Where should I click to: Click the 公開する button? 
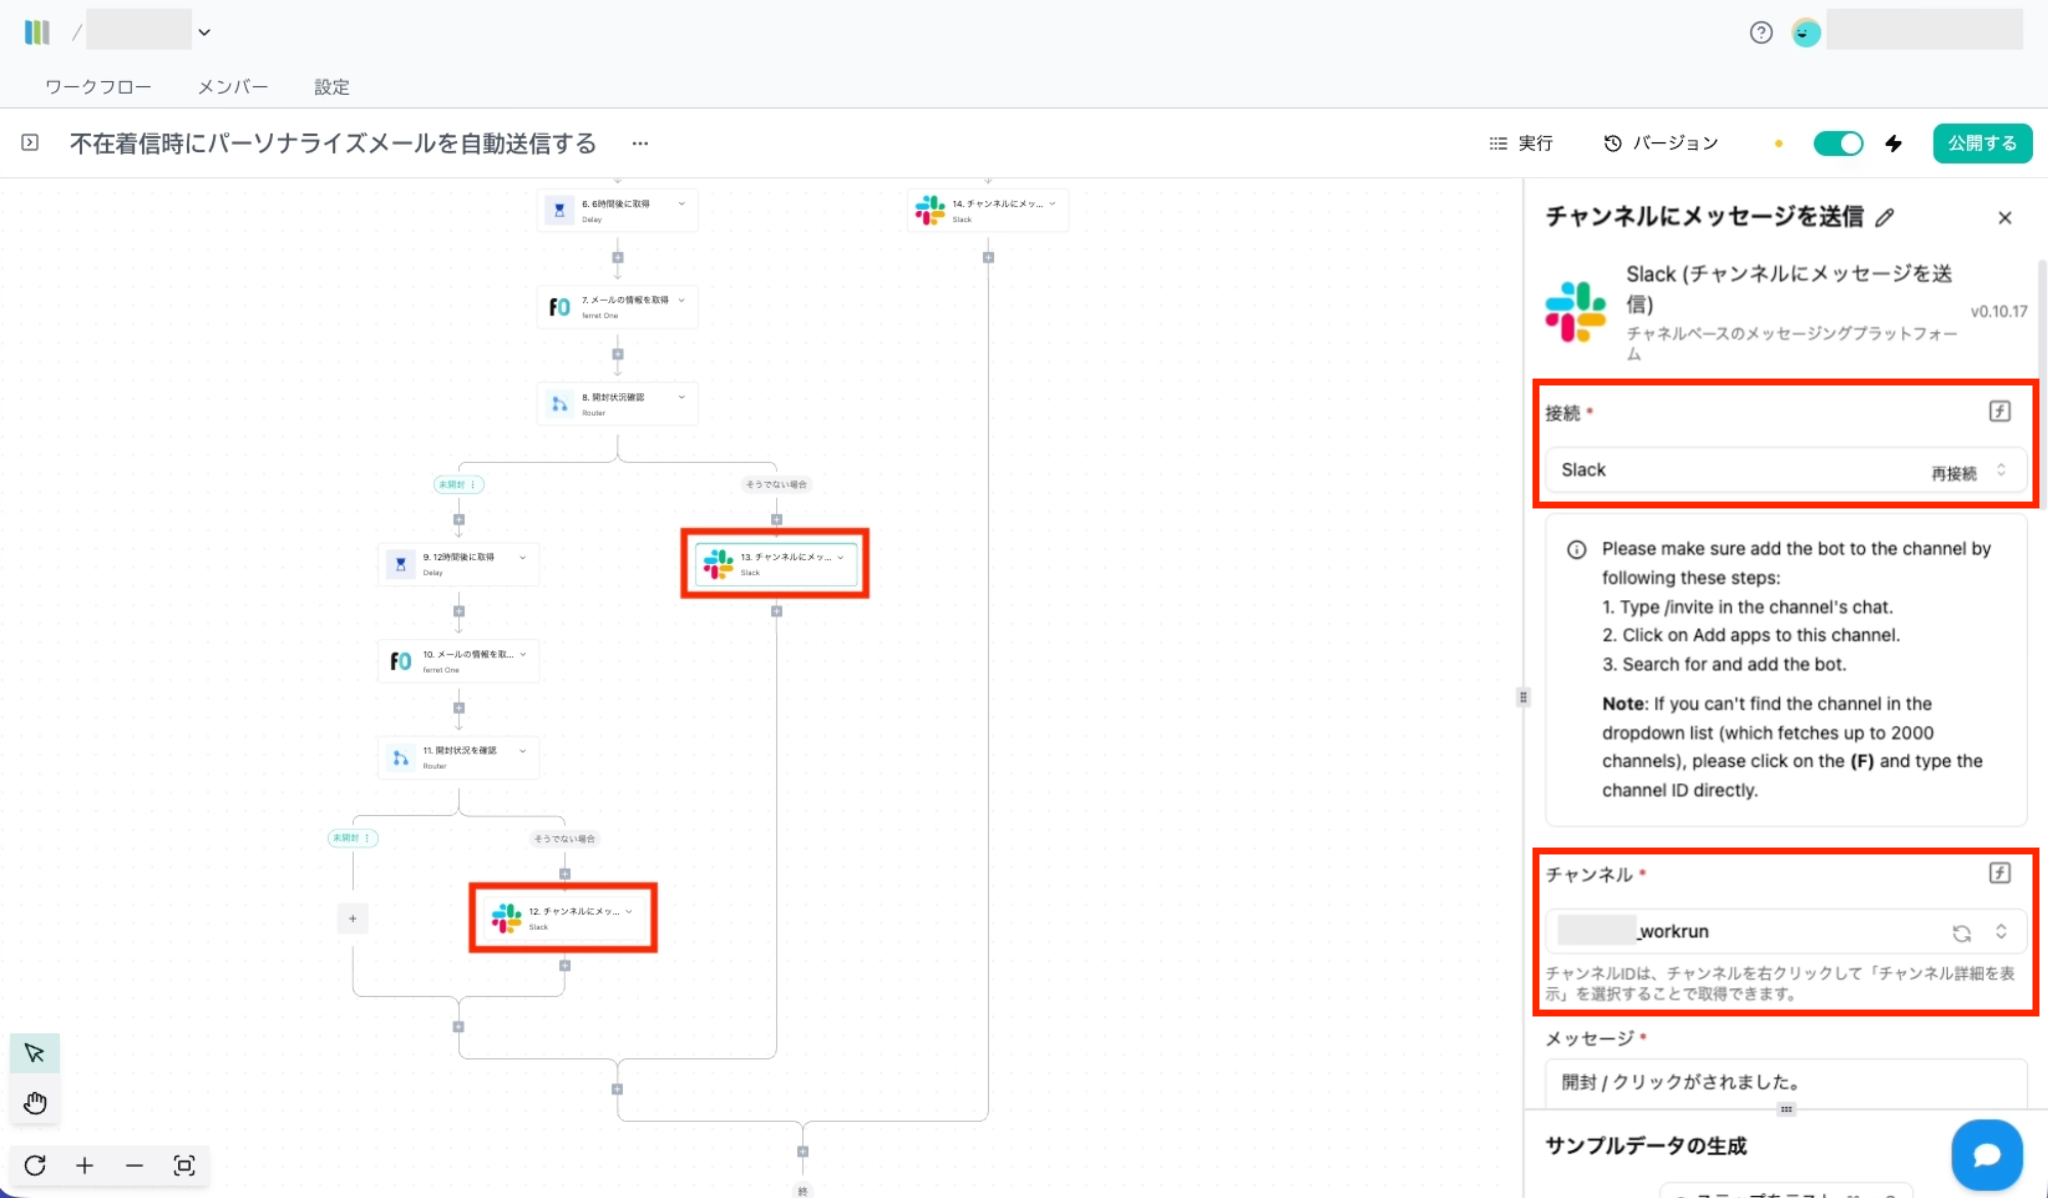pos(1981,143)
